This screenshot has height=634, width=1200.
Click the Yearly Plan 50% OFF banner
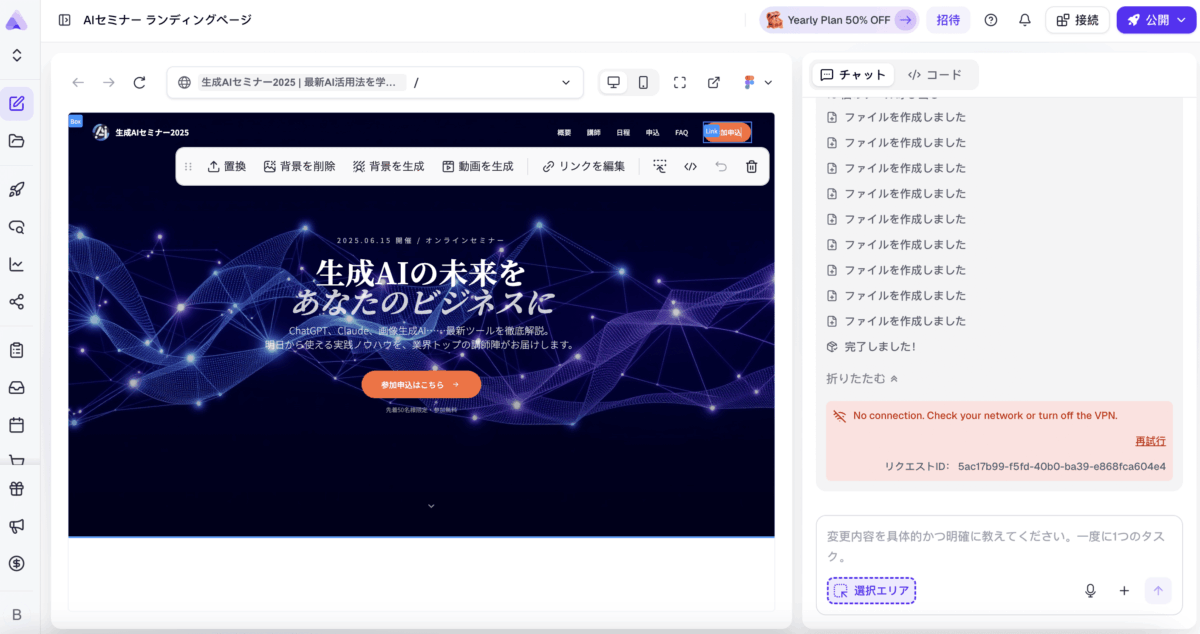tap(839, 20)
